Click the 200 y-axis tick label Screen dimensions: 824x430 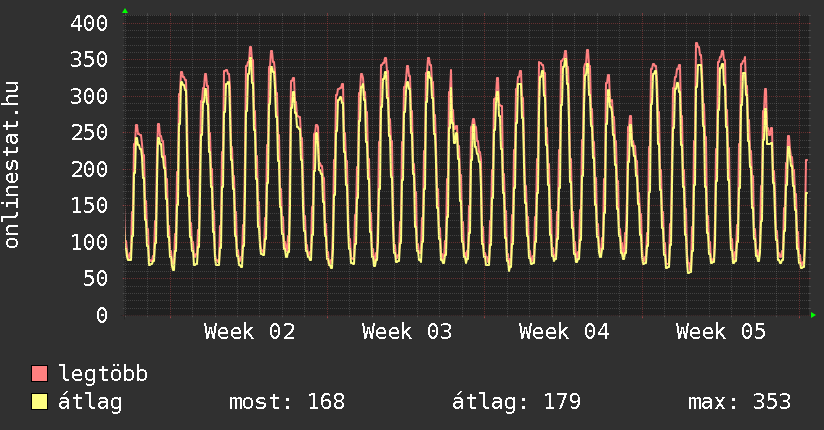(90, 169)
